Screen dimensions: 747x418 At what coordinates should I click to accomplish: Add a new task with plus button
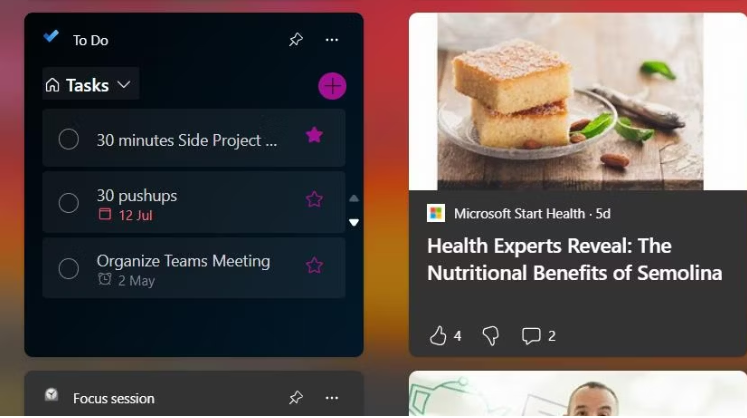point(332,86)
